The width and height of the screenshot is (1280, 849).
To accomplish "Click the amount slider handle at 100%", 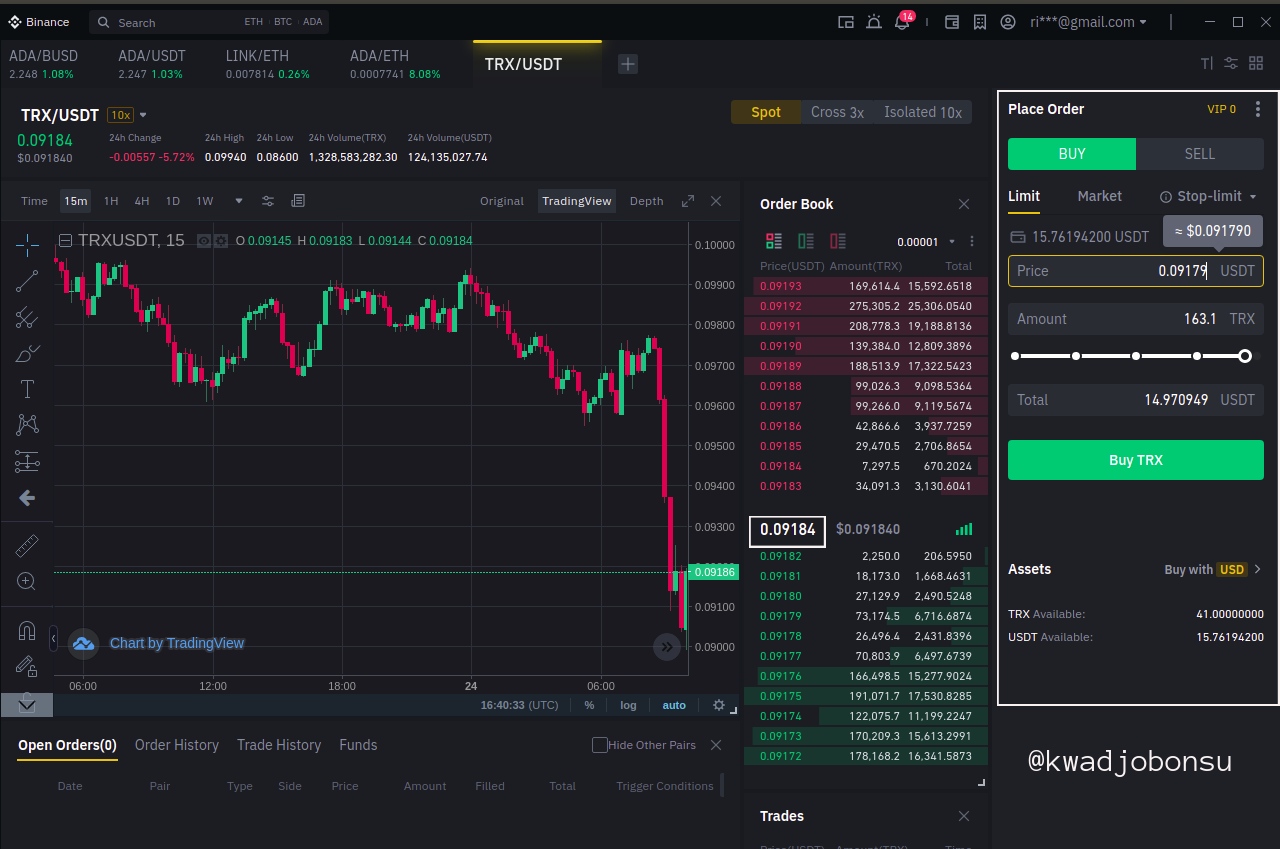I will (x=1245, y=356).
